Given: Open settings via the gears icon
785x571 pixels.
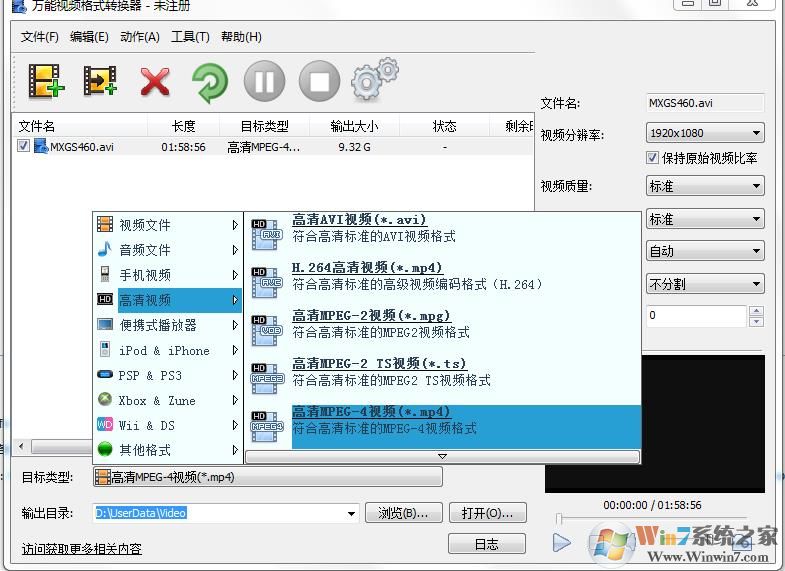Looking at the screenshot, I should [x=374, y=79].
